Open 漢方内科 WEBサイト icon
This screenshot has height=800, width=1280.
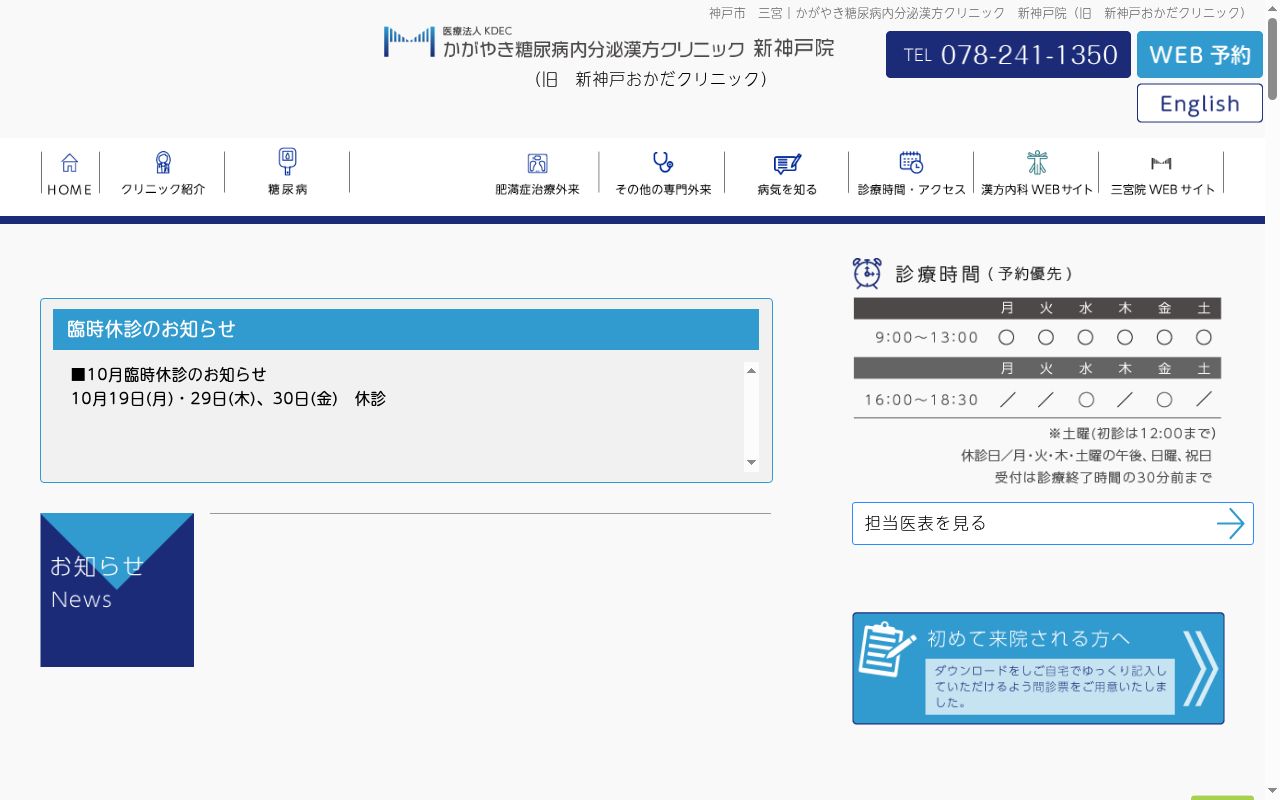1037,162
